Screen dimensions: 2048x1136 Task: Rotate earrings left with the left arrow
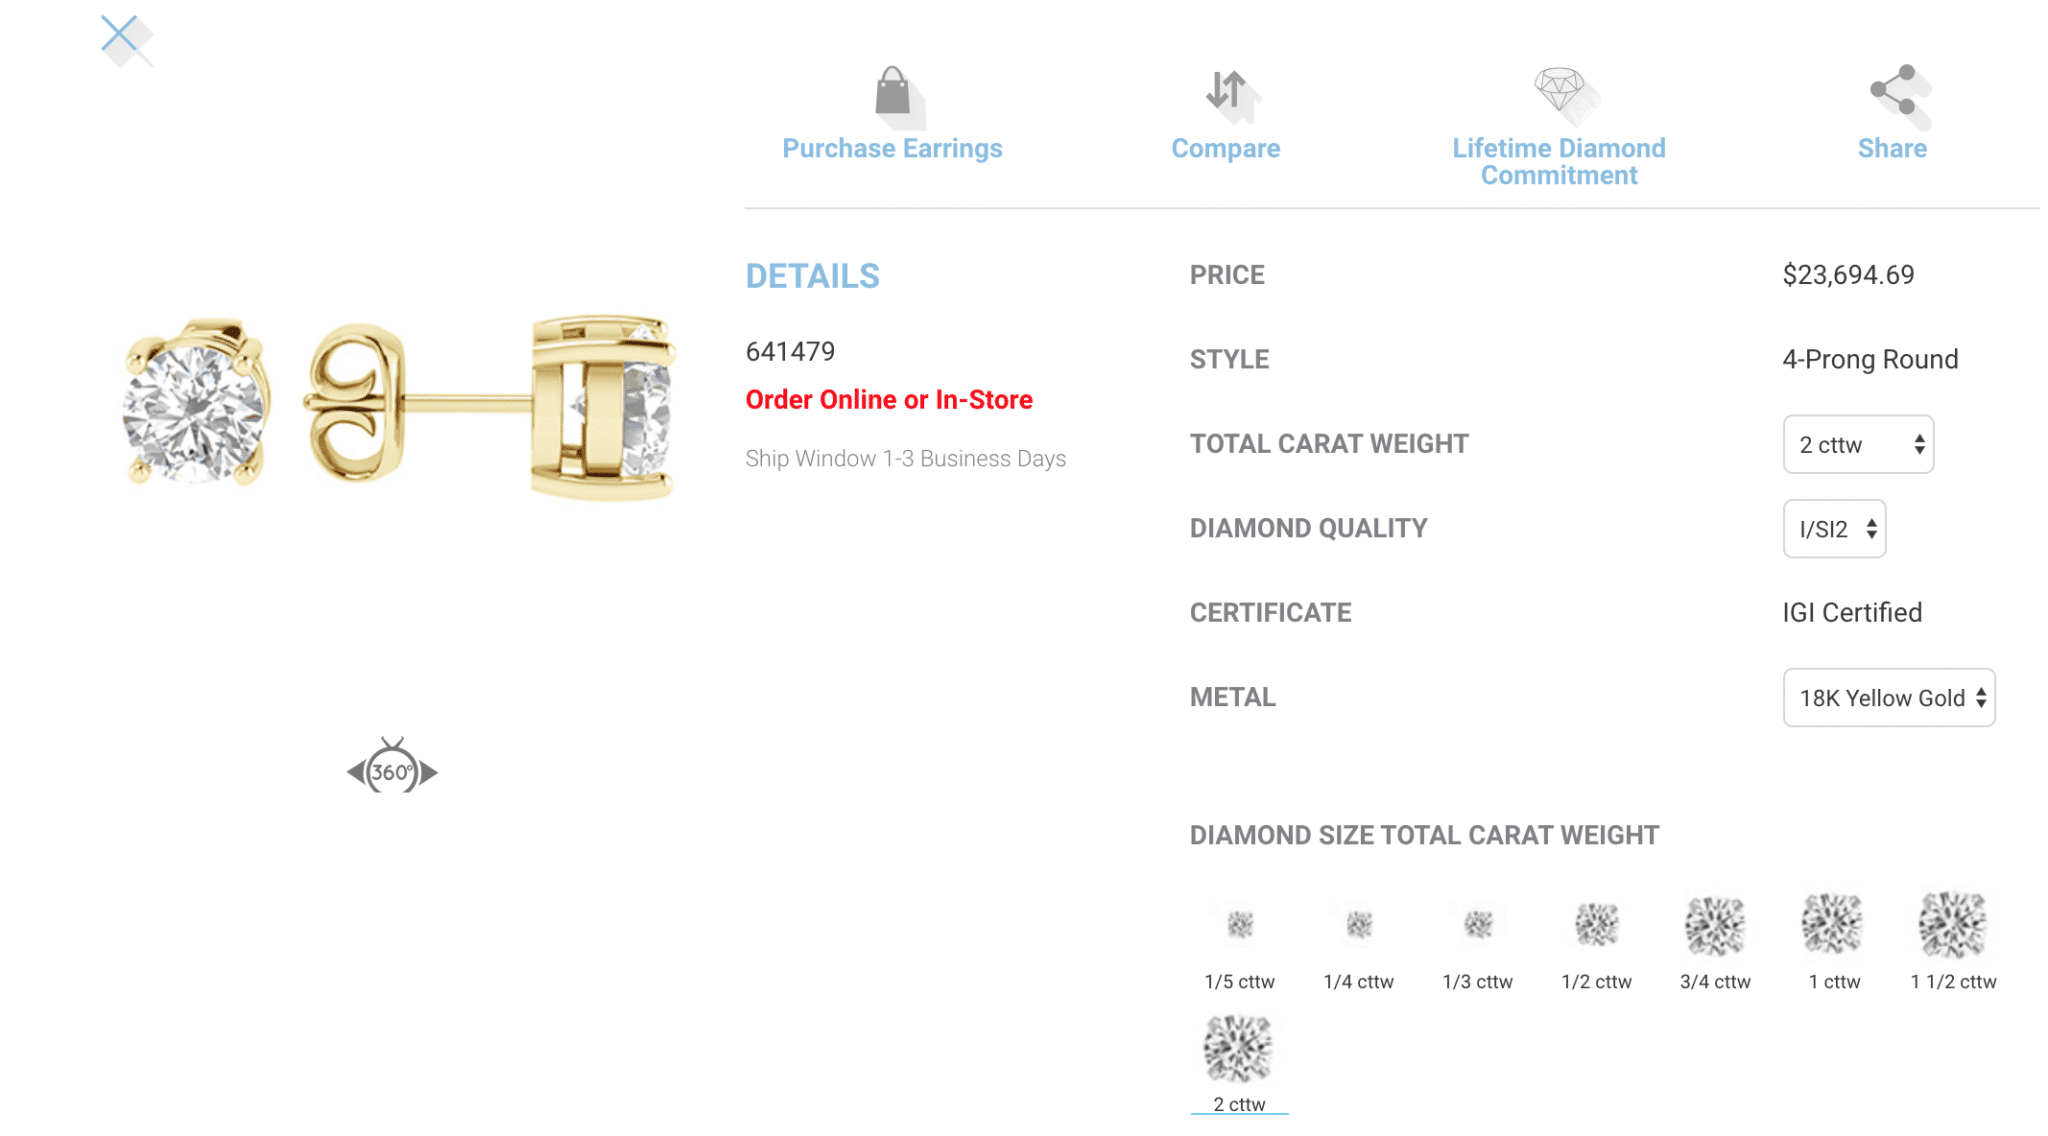[x=356, y=771]
